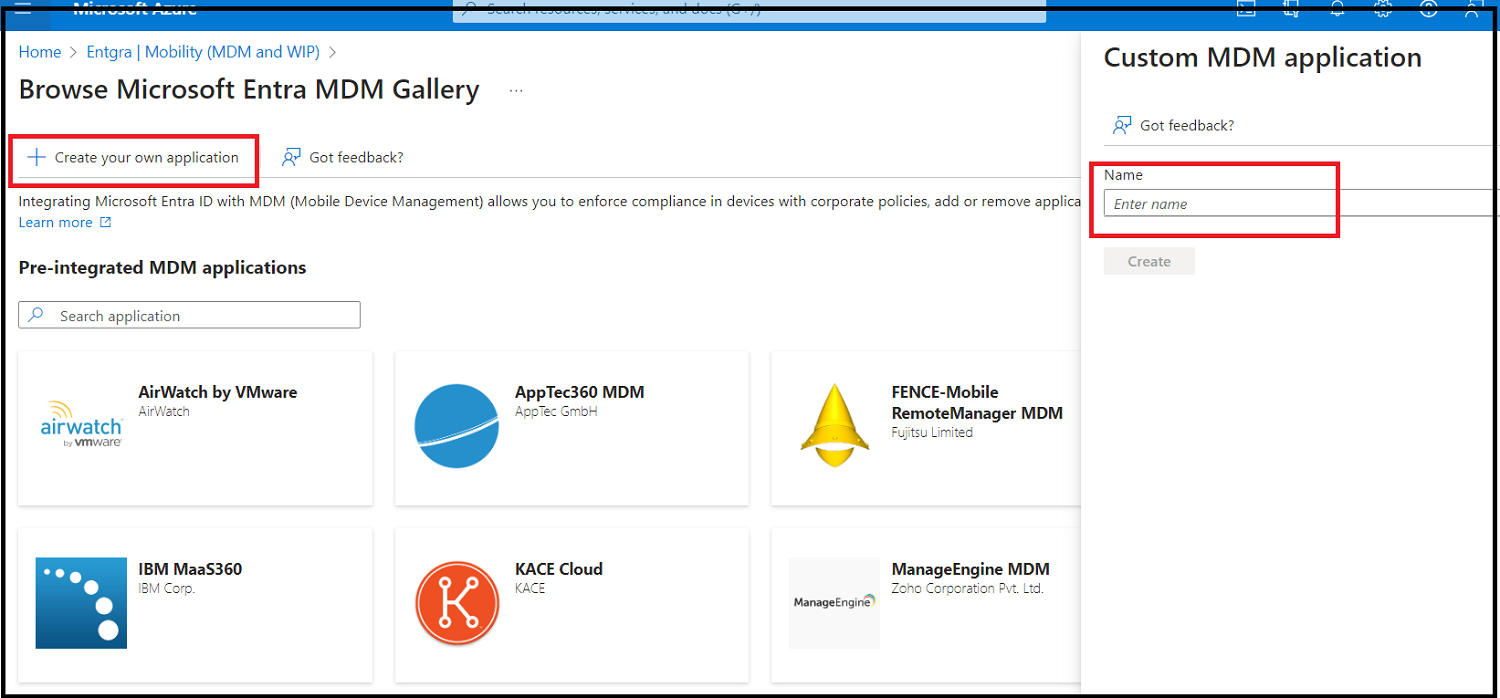This screenshot has height=698, width=1500.
Task: Open the AirWatch by VMware title
Action: coord(217,392)
